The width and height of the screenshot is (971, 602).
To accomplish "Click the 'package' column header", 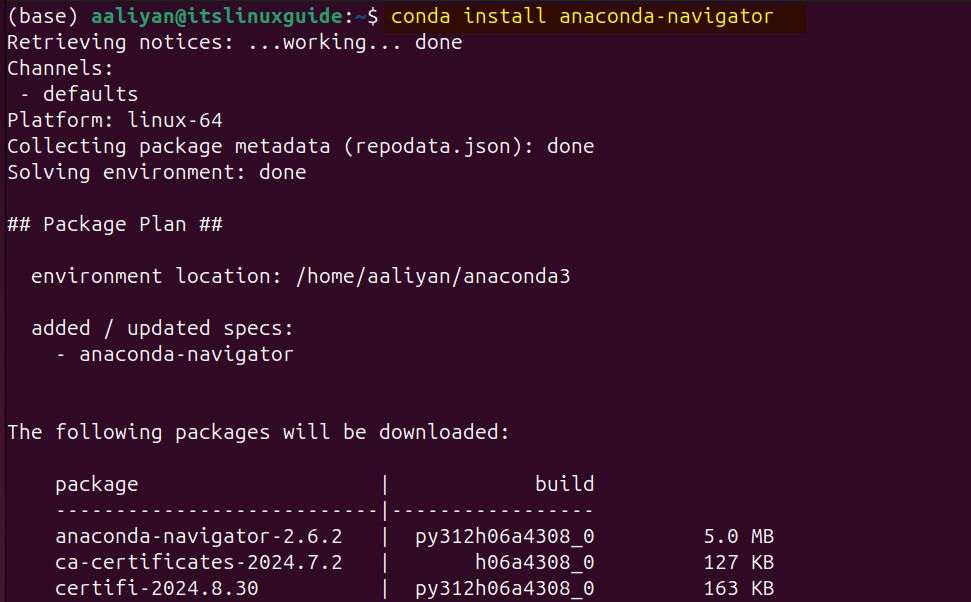I will (97, 484).
